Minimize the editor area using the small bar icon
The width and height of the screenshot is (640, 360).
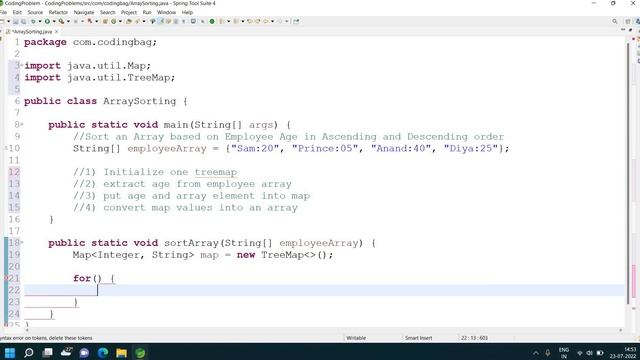(623, 30)
